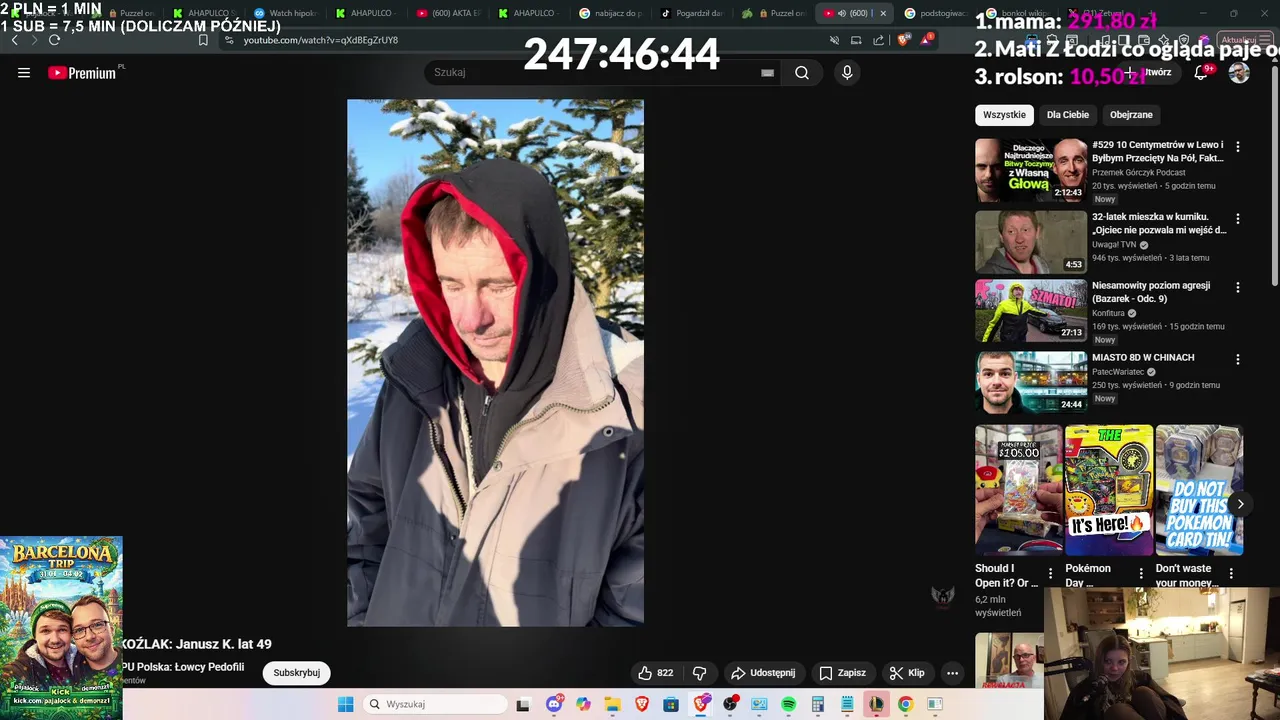Click the Wyszukaj taskbar search box
The height and width of the screenshot is (720, 1280).
(x=436, y=704)
